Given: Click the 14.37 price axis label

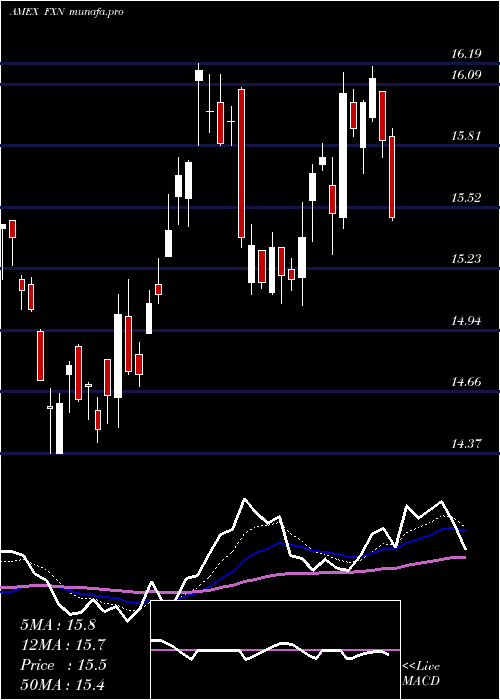Looking at the screenshot, I should (x=466, y=444).
